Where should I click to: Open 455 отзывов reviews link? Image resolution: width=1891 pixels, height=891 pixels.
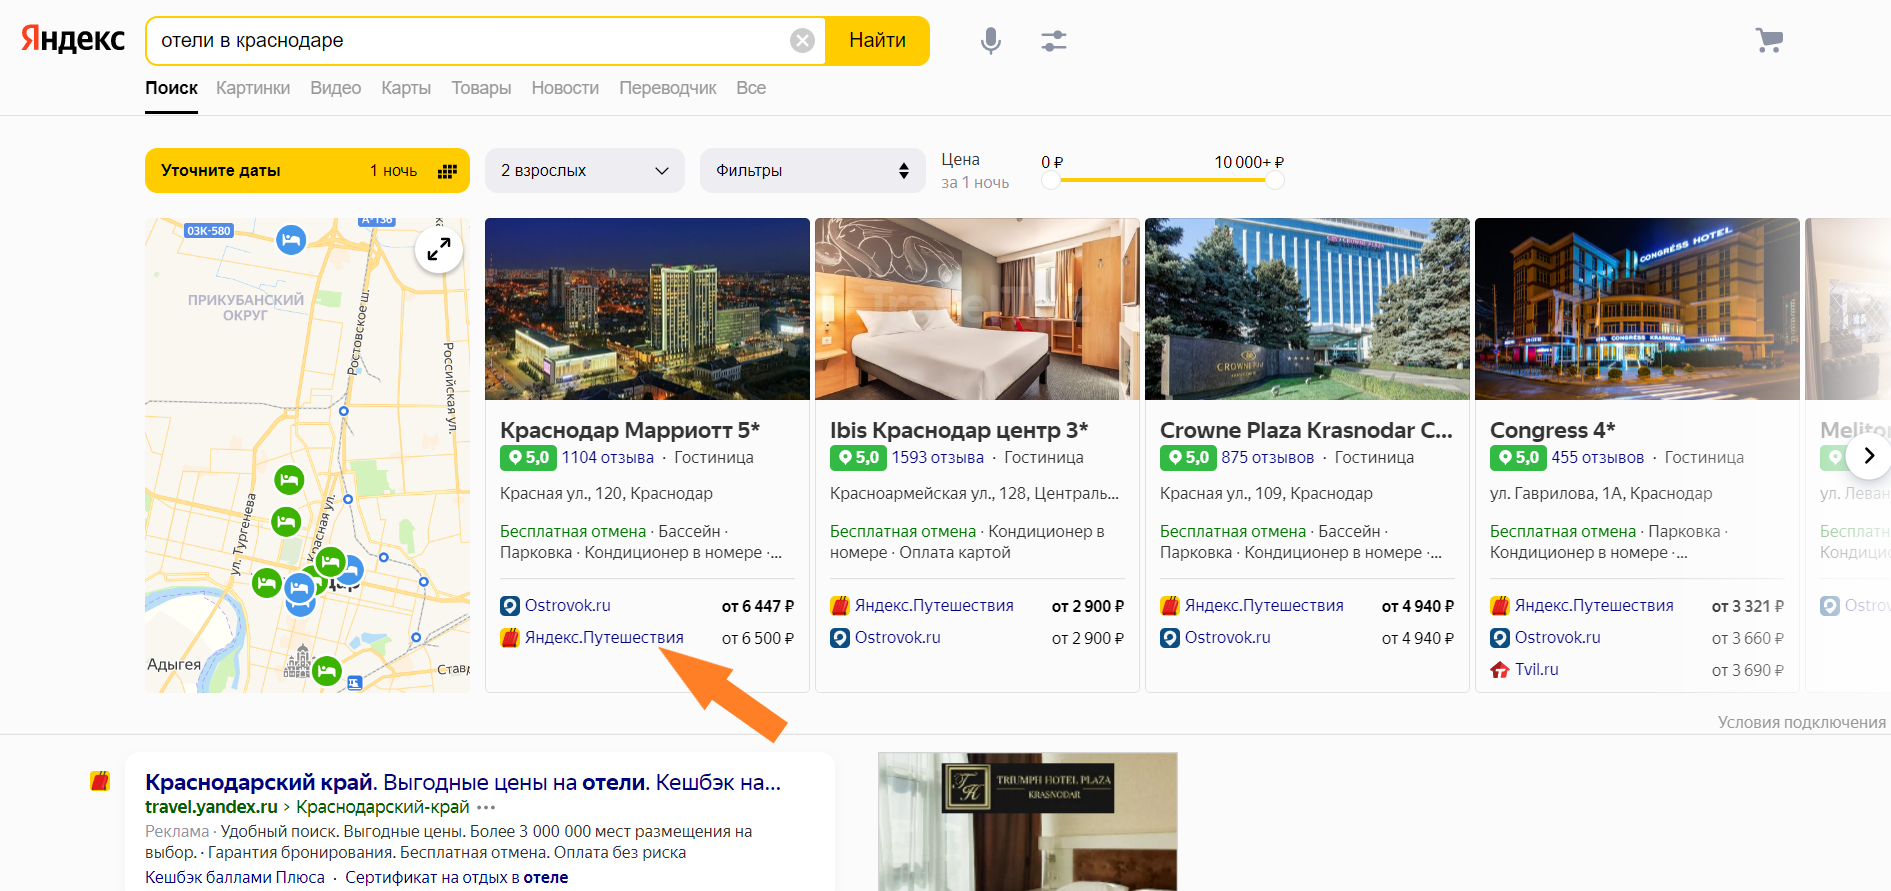tap(1598, 458)
